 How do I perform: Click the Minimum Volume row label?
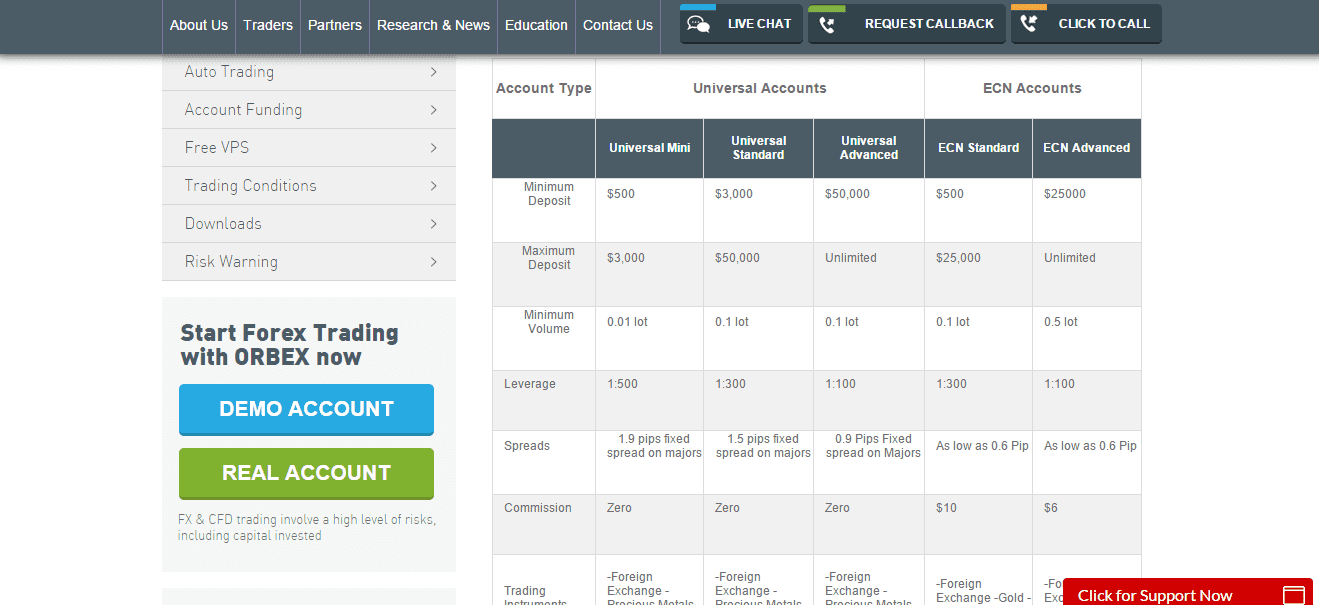pyautogui.click(x=549, y=322)
